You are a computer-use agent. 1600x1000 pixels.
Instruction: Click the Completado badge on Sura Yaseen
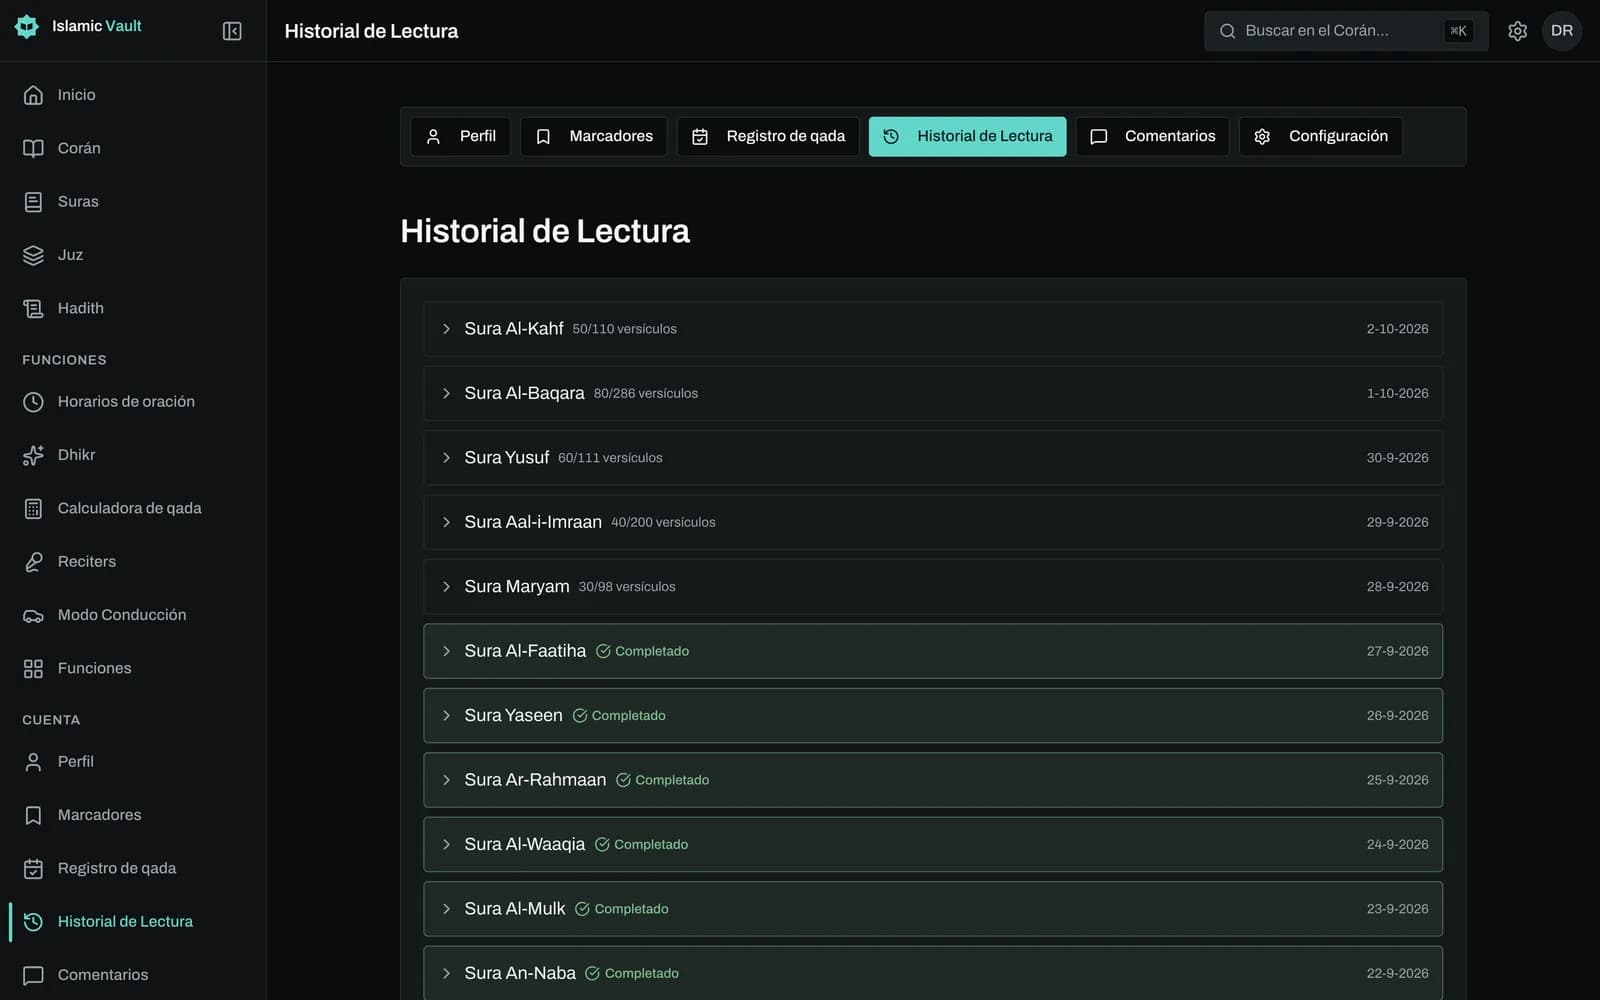click(x=619, y=716)
